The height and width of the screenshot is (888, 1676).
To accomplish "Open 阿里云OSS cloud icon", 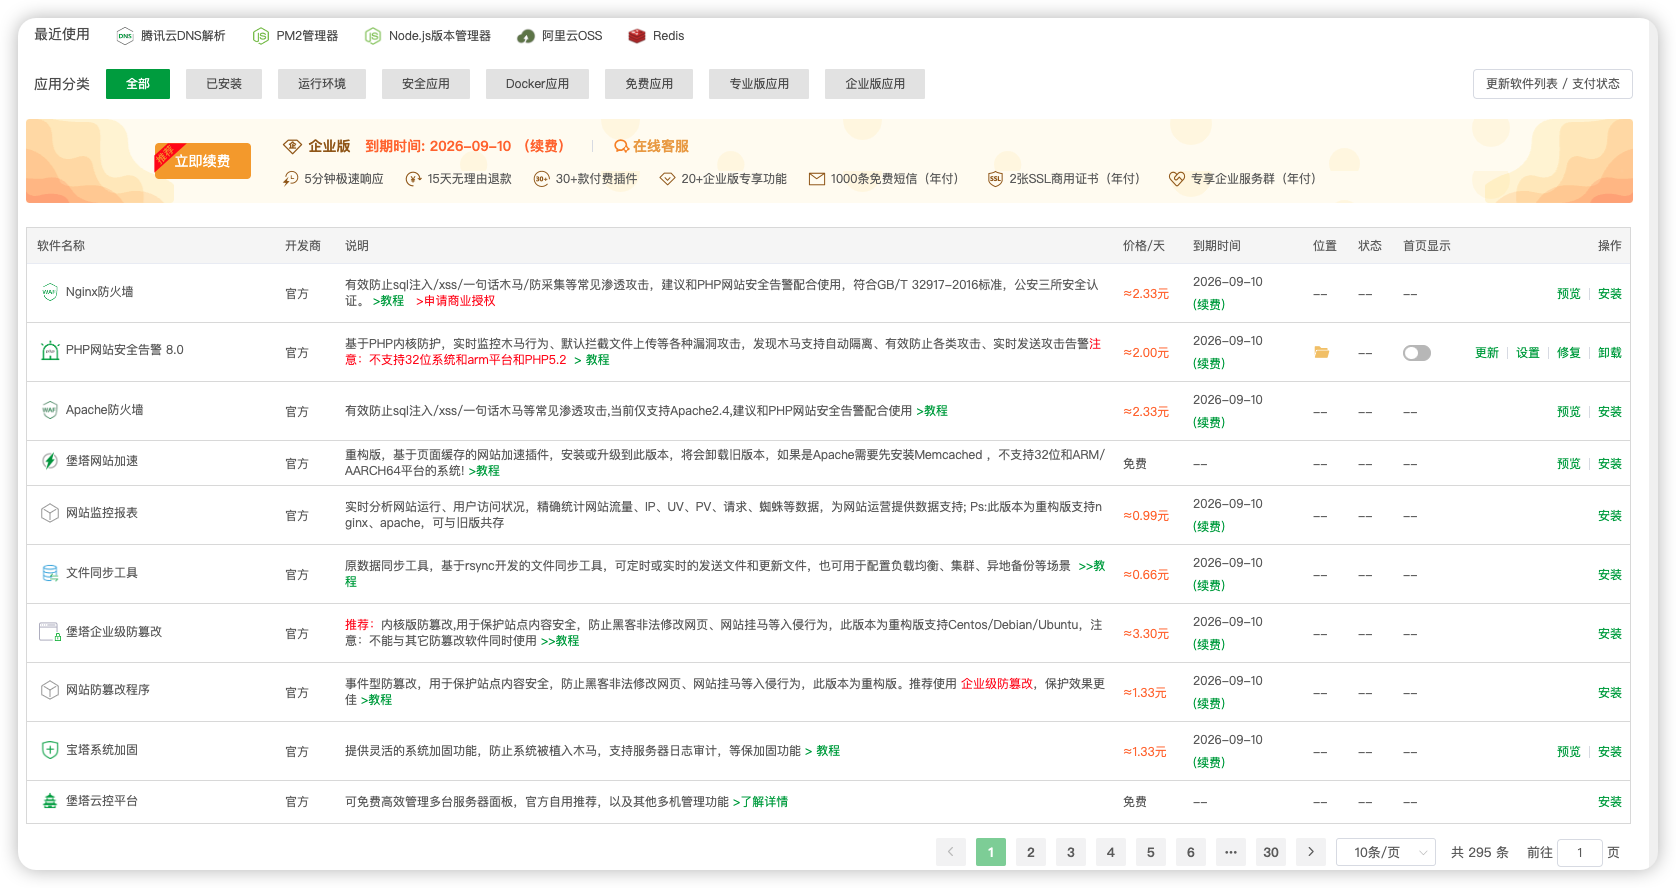I will click(526, 36).
